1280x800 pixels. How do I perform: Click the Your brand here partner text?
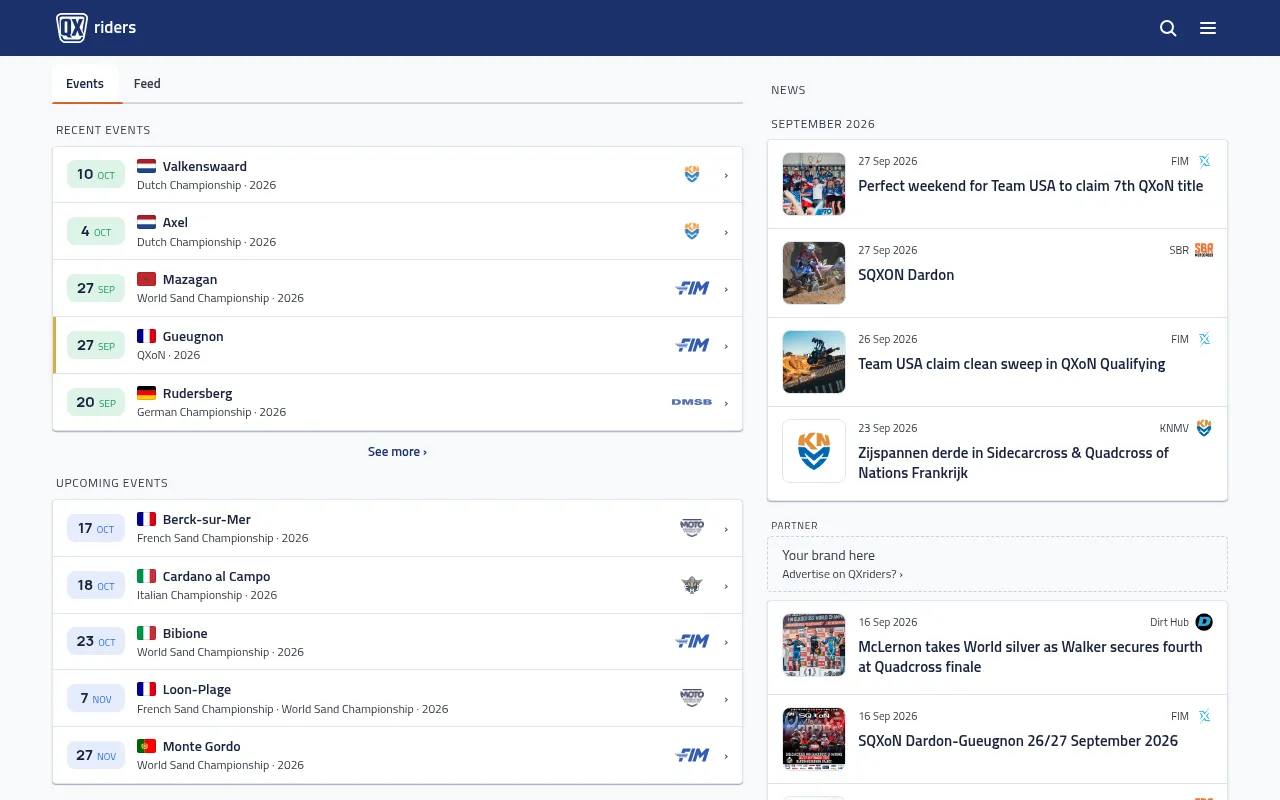828,555
